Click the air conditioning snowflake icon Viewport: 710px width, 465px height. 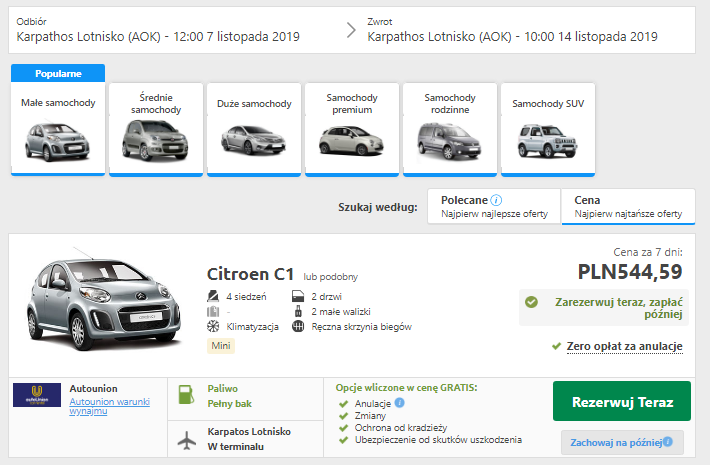click(213, 326)
